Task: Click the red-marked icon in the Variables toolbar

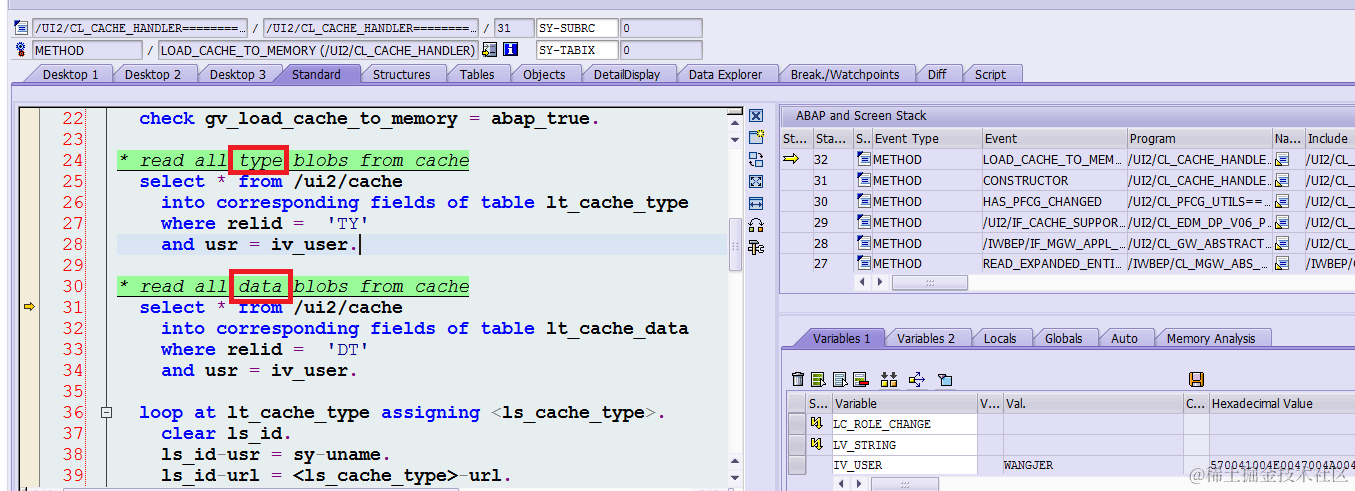Action: point(861,379)
